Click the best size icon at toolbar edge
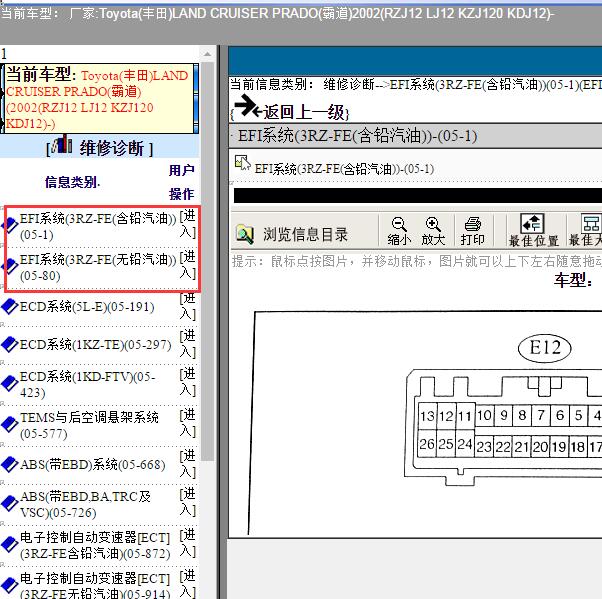Screen dimensions: 602x599 coord(591,223)
